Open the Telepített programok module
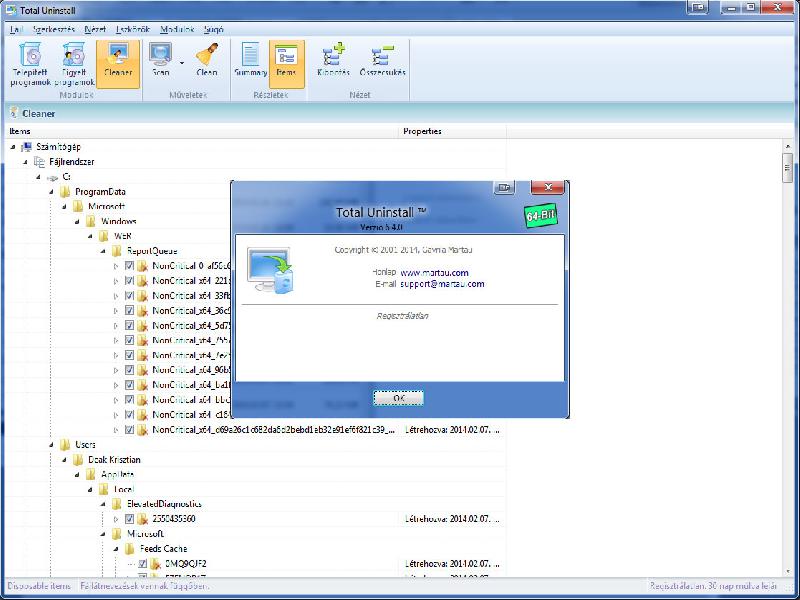 click(31, 65)
